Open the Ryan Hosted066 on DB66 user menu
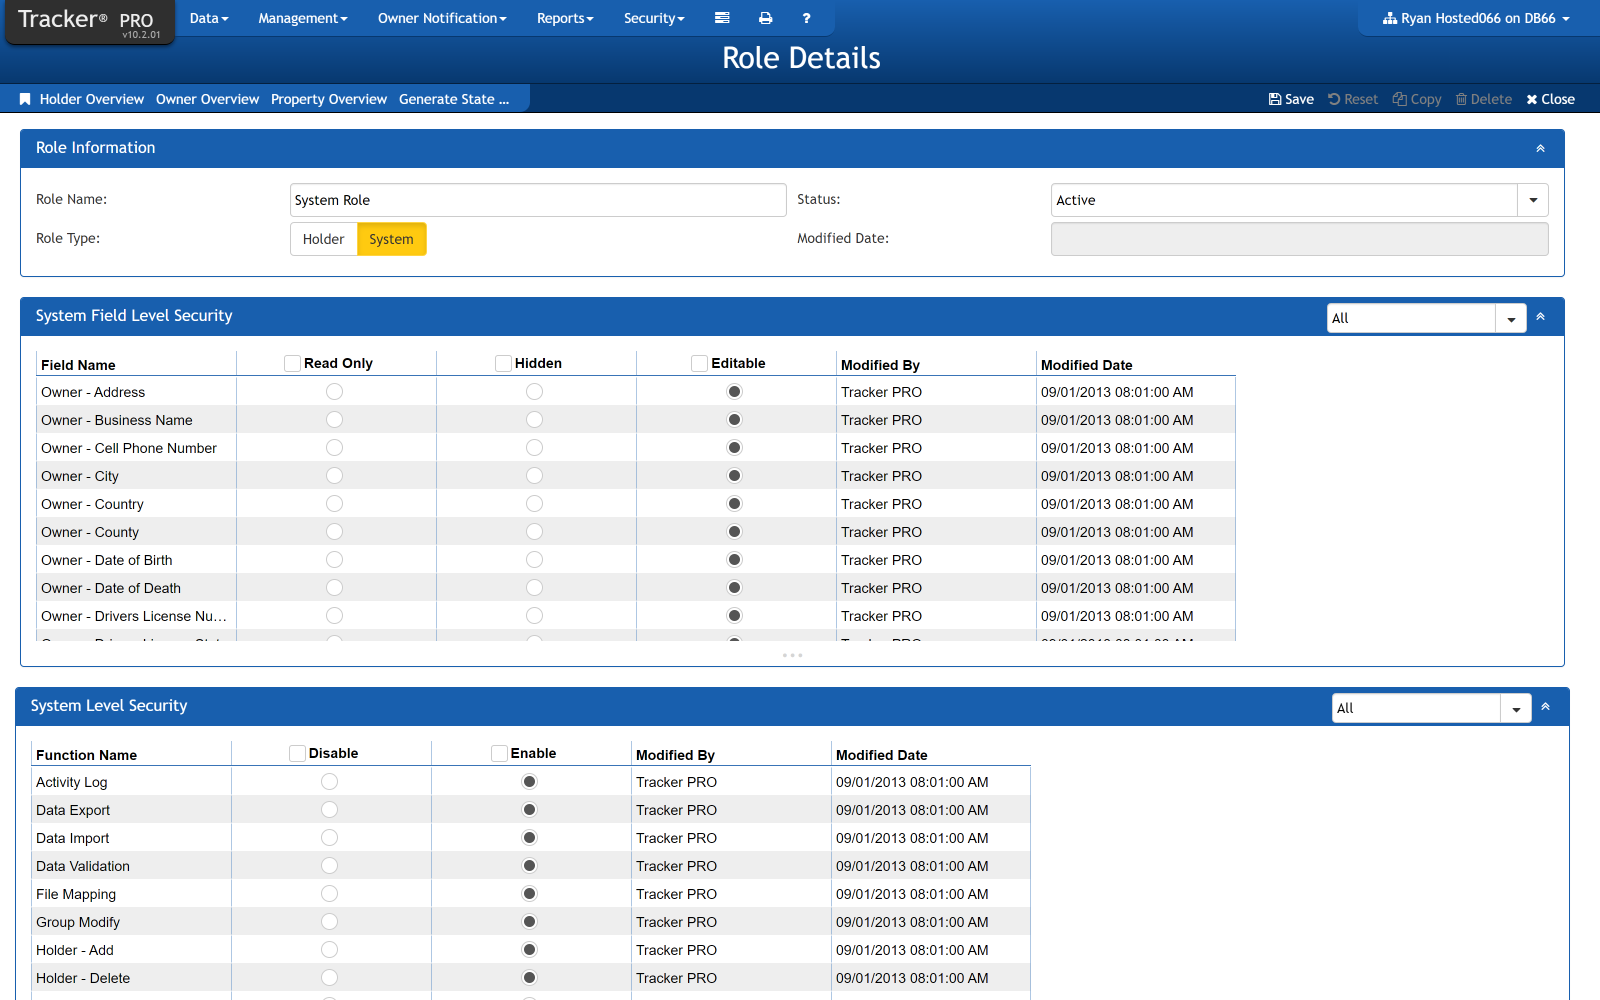Screen dimensions: 1600x1000 tap(1476, 17)
